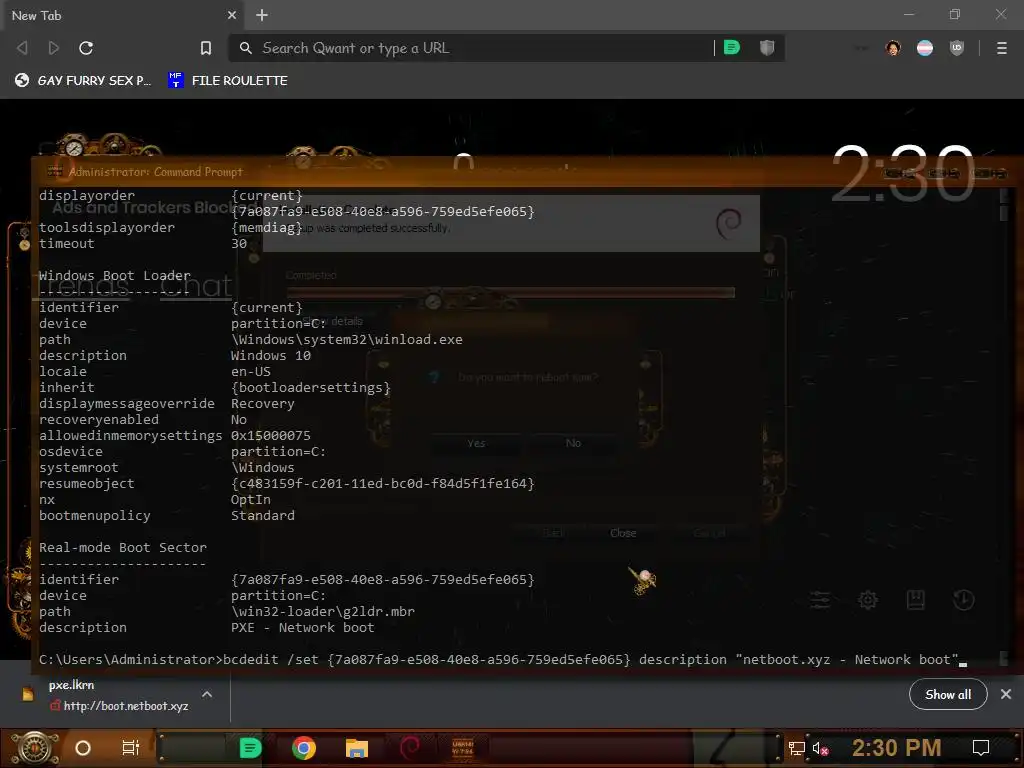Open the pink-blue striped profile icon

point(925,48)
